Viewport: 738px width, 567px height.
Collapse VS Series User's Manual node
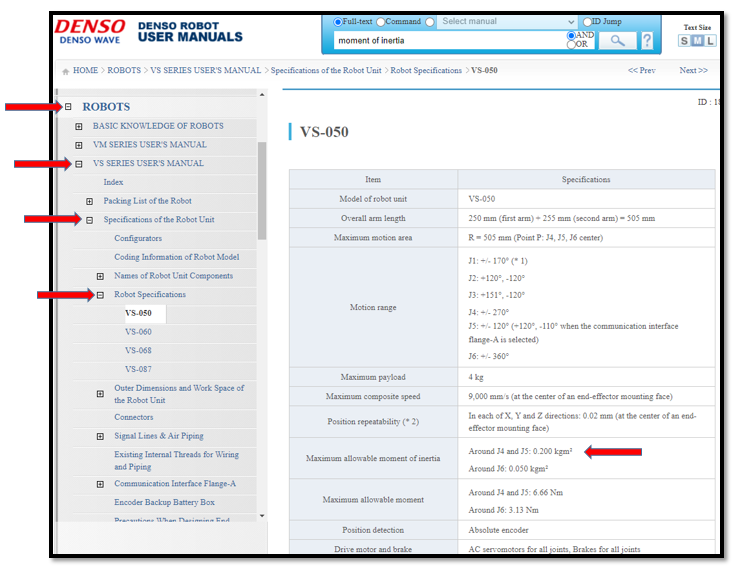(79, 164)
